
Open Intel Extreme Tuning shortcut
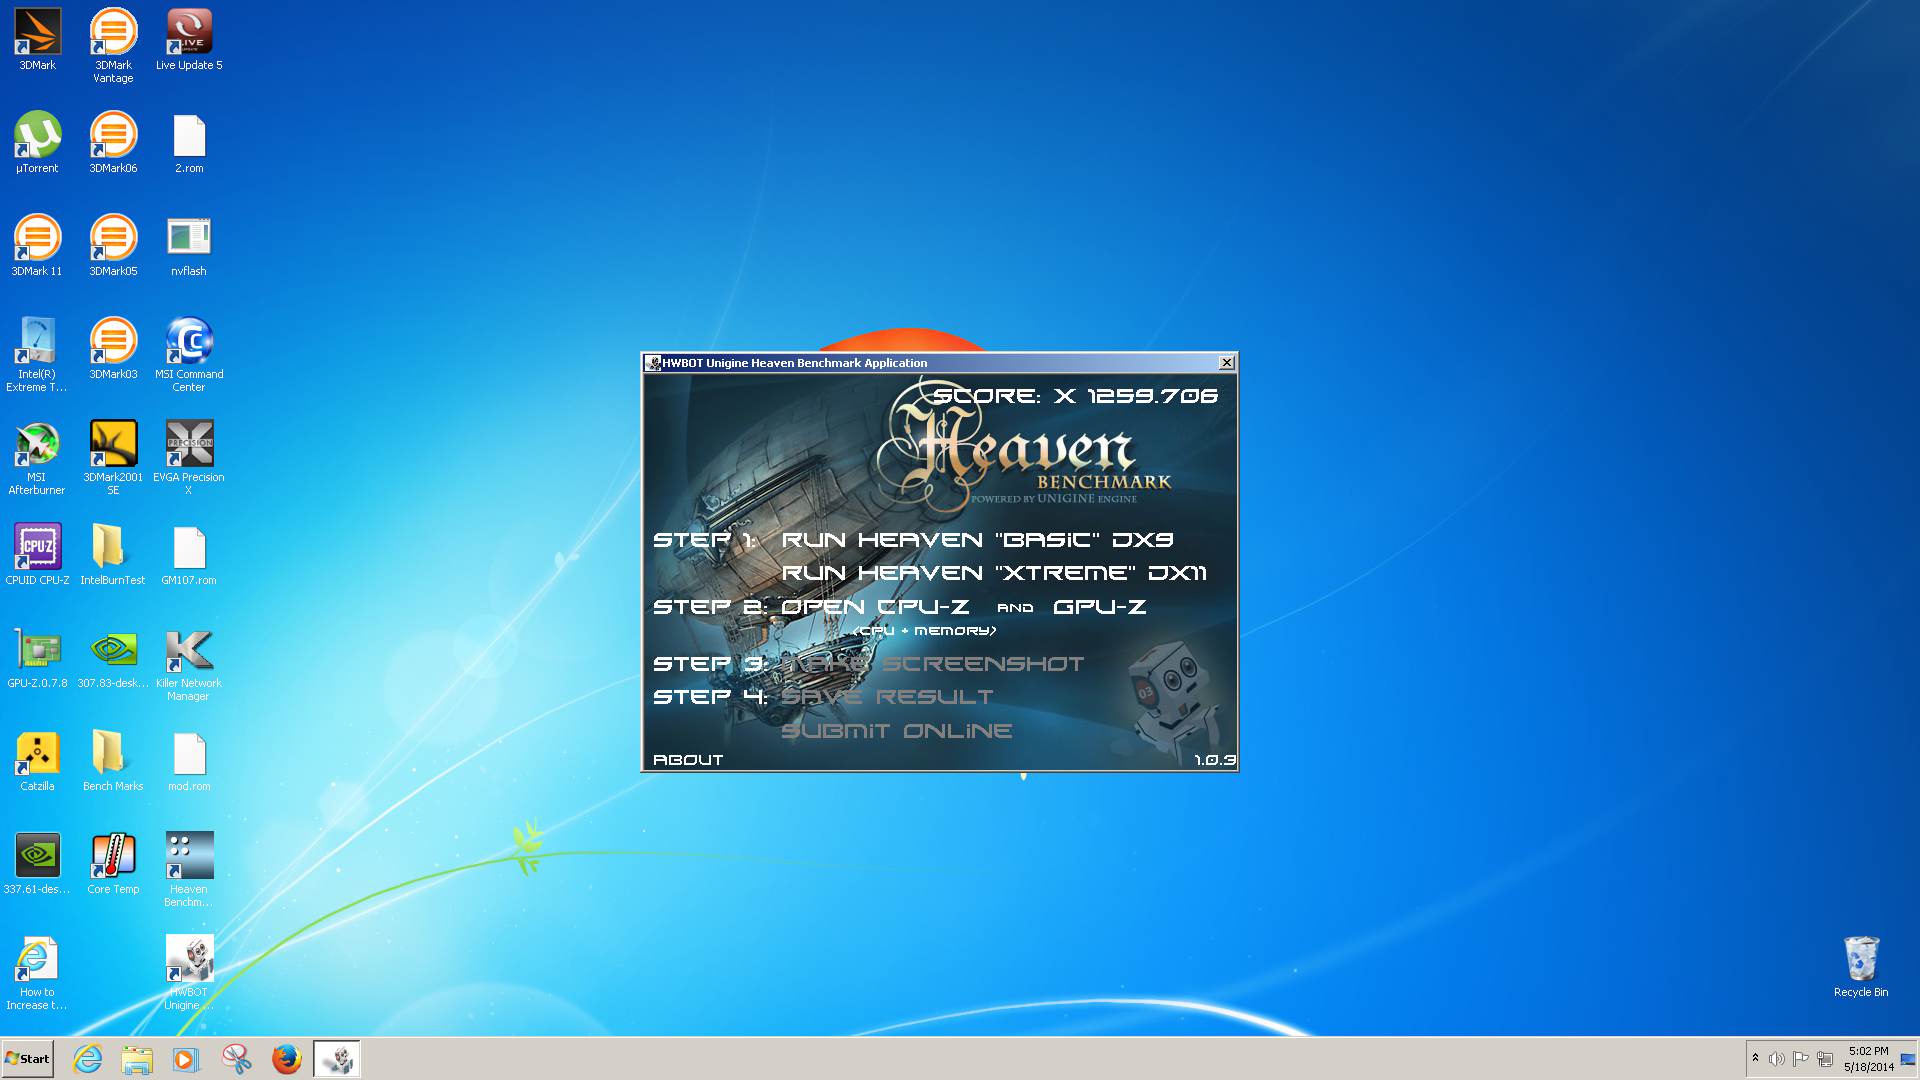click(37, 355)
